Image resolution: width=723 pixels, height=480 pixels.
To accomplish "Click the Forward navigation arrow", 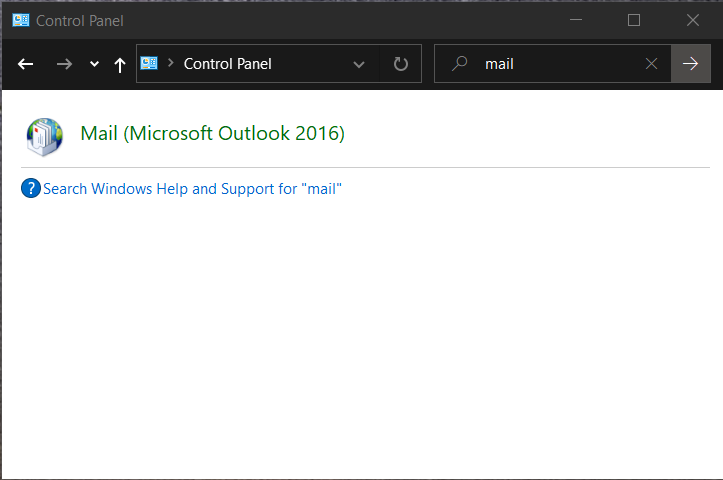I will [64, 64].
